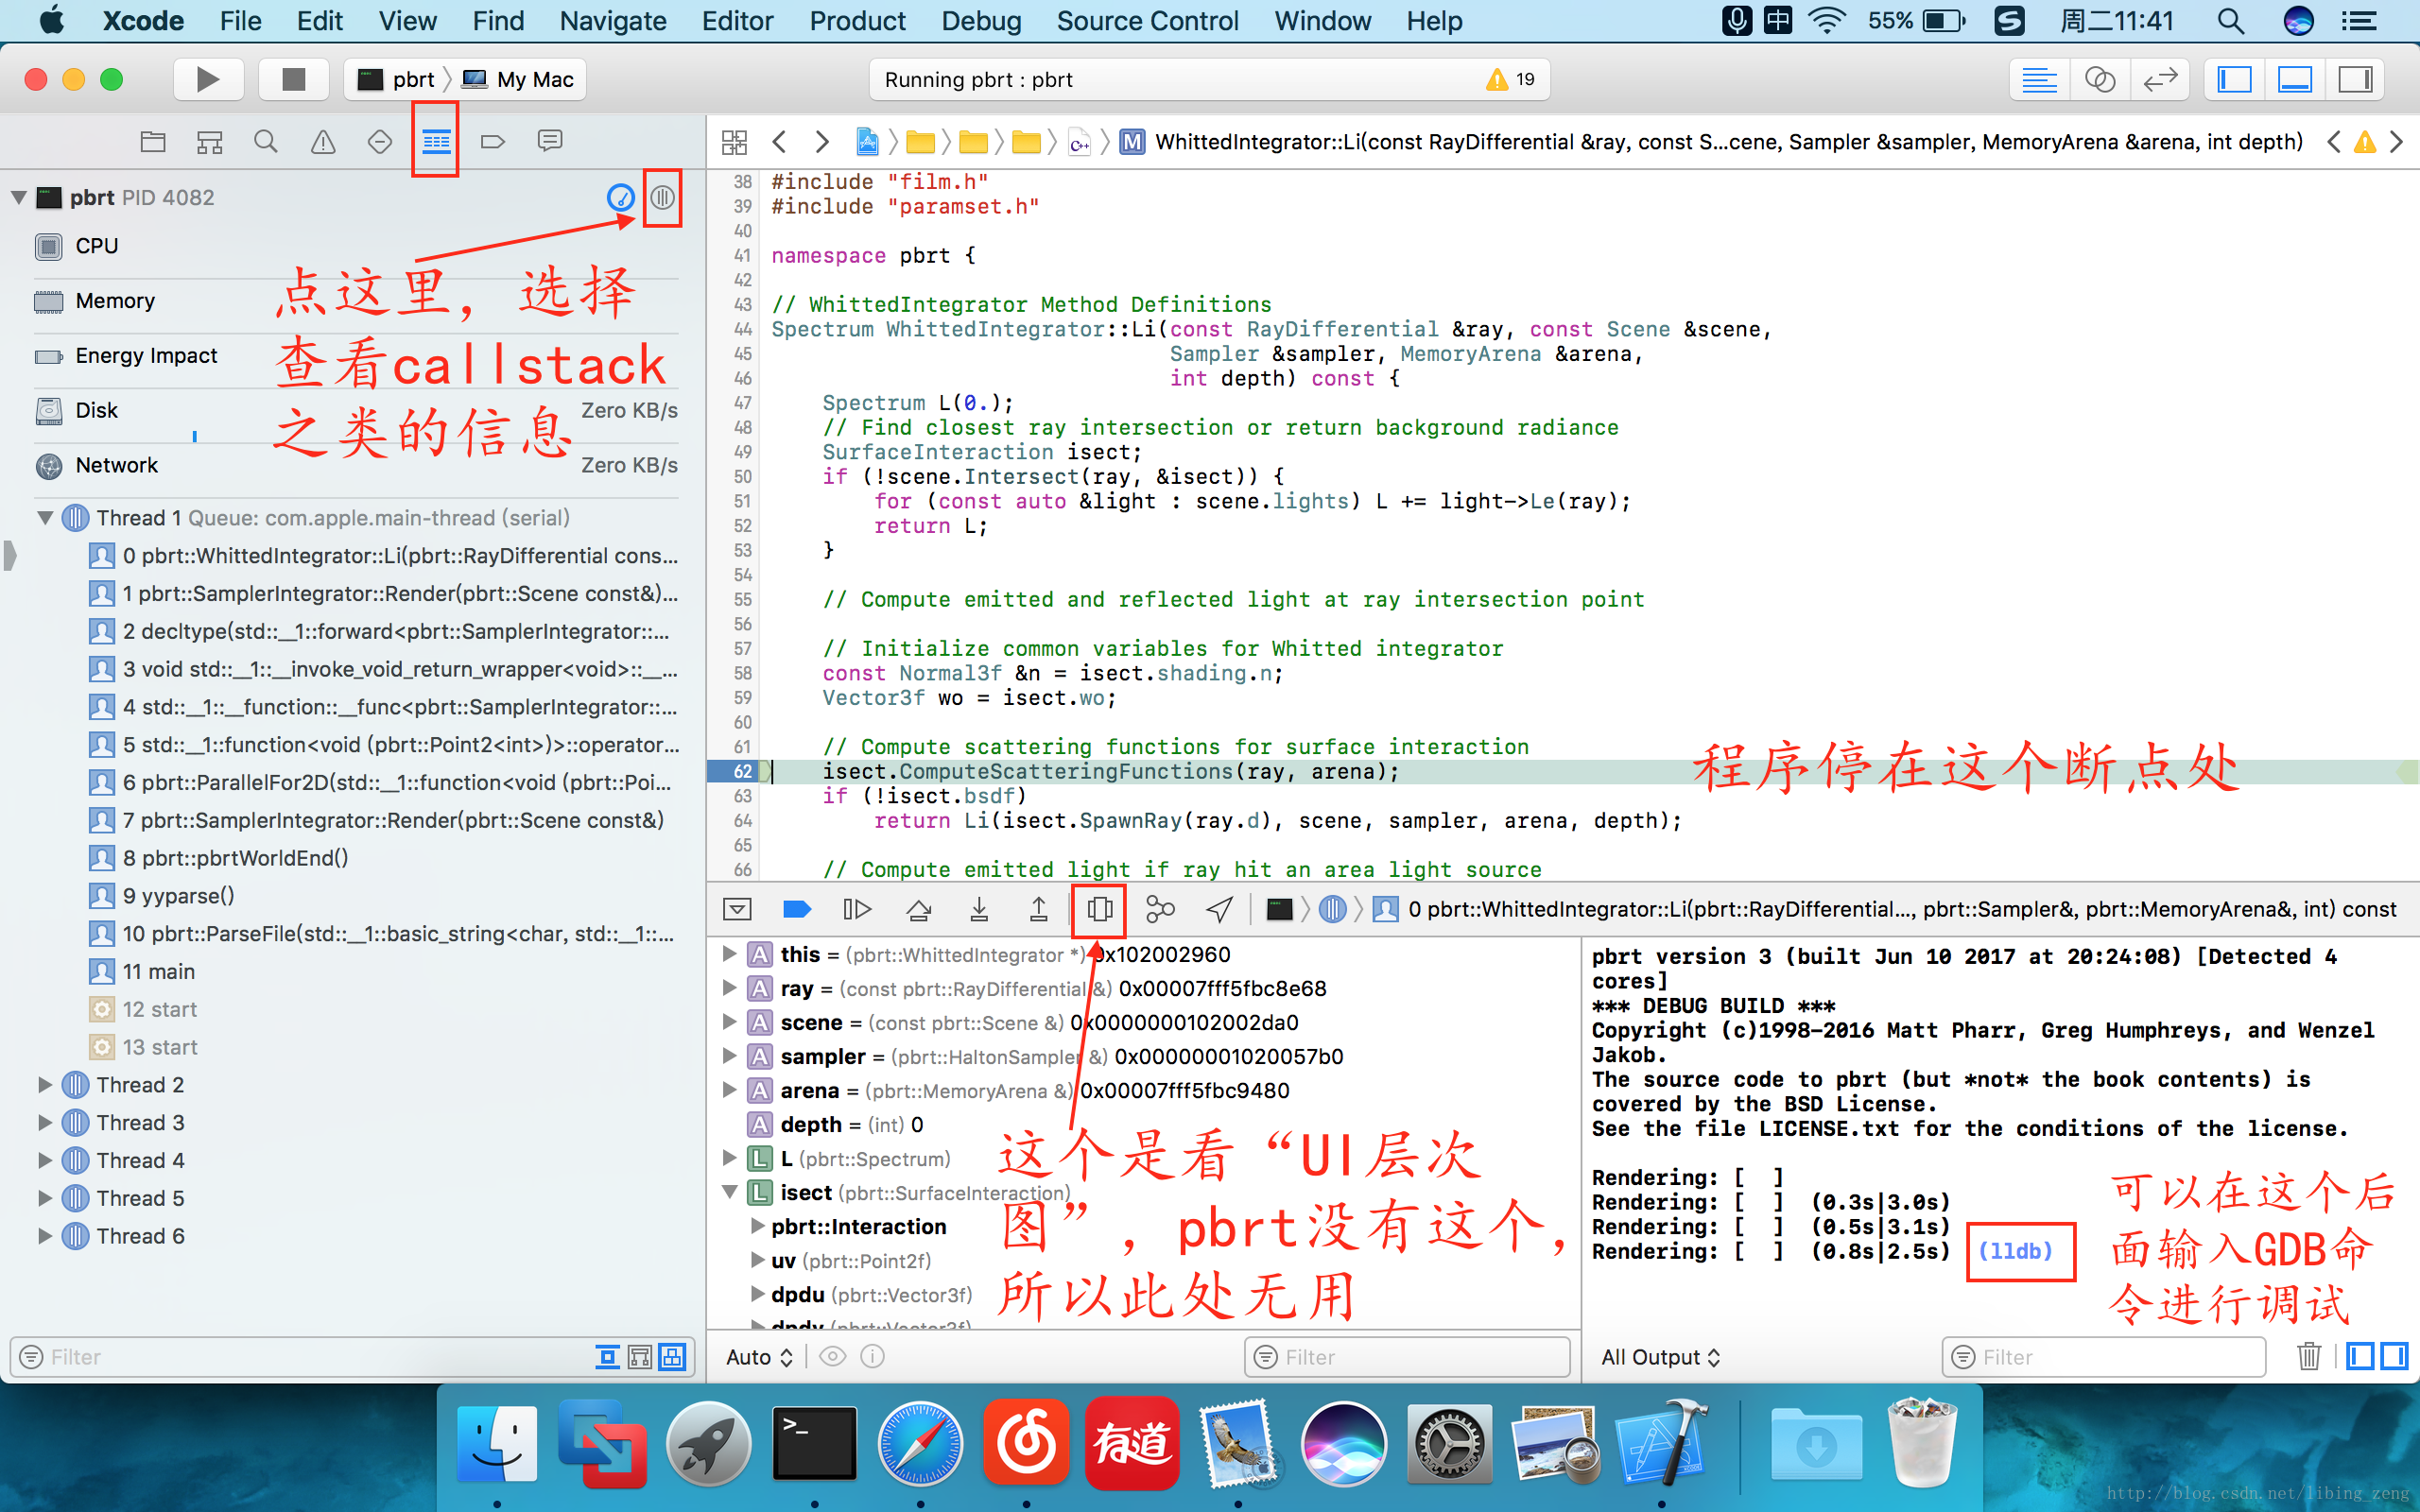Run the pbrt scheme with the Play button

click(x=208, y=79)
